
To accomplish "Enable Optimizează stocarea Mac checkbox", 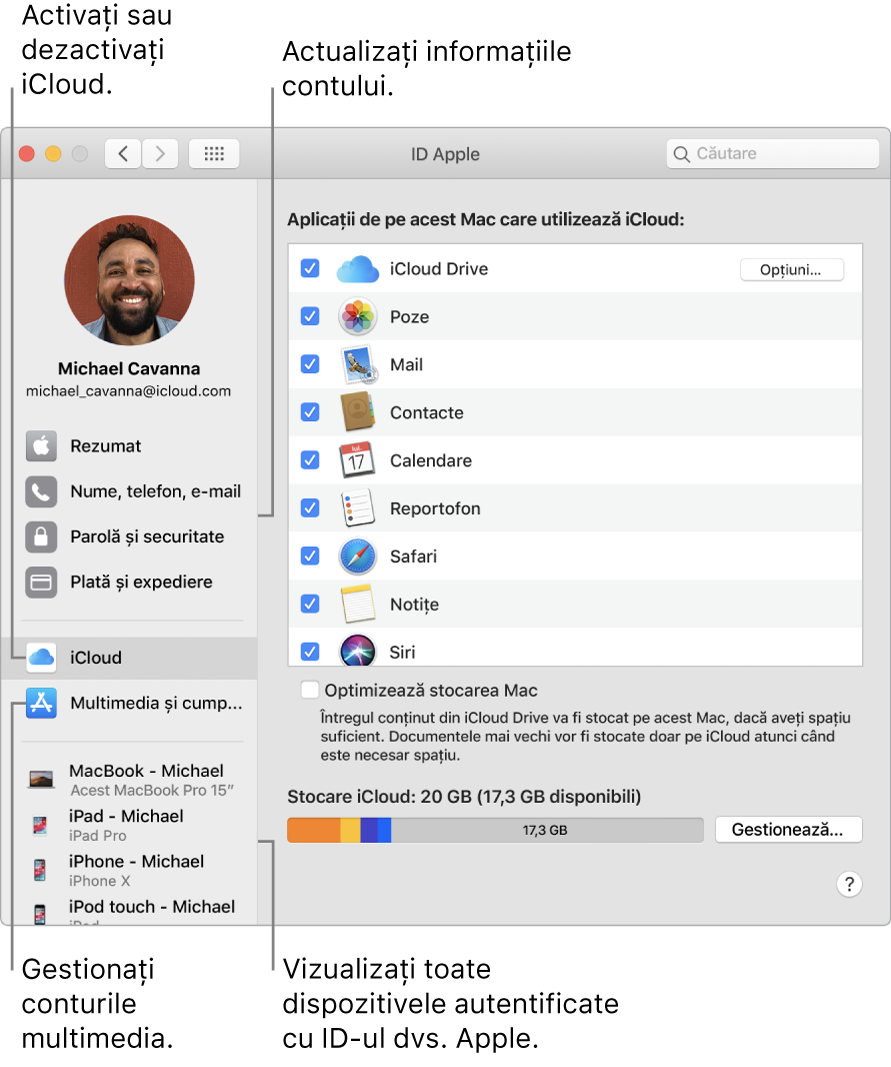I will tap(310, 690).
